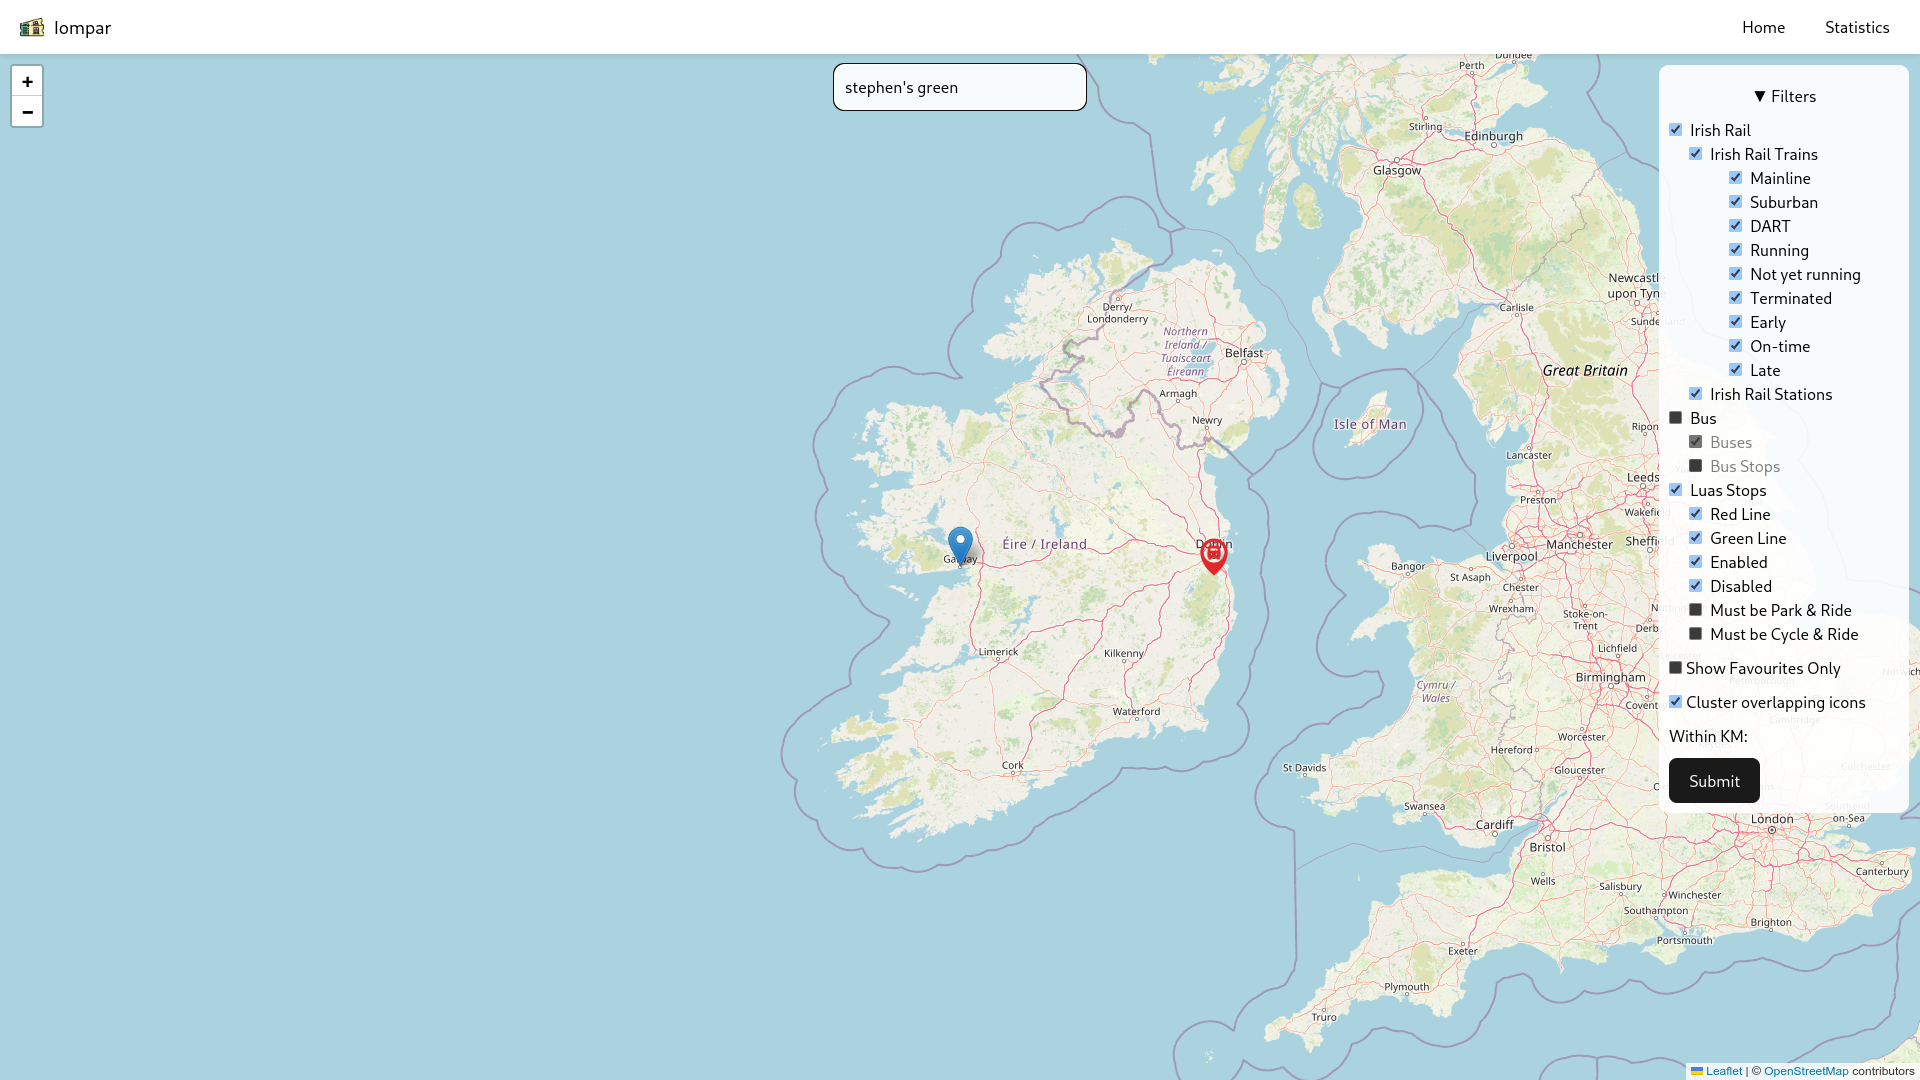1920x1080 pixels.
Task: Uncheck the Irish Rail checkbox
Action: tap(1676, 130)
